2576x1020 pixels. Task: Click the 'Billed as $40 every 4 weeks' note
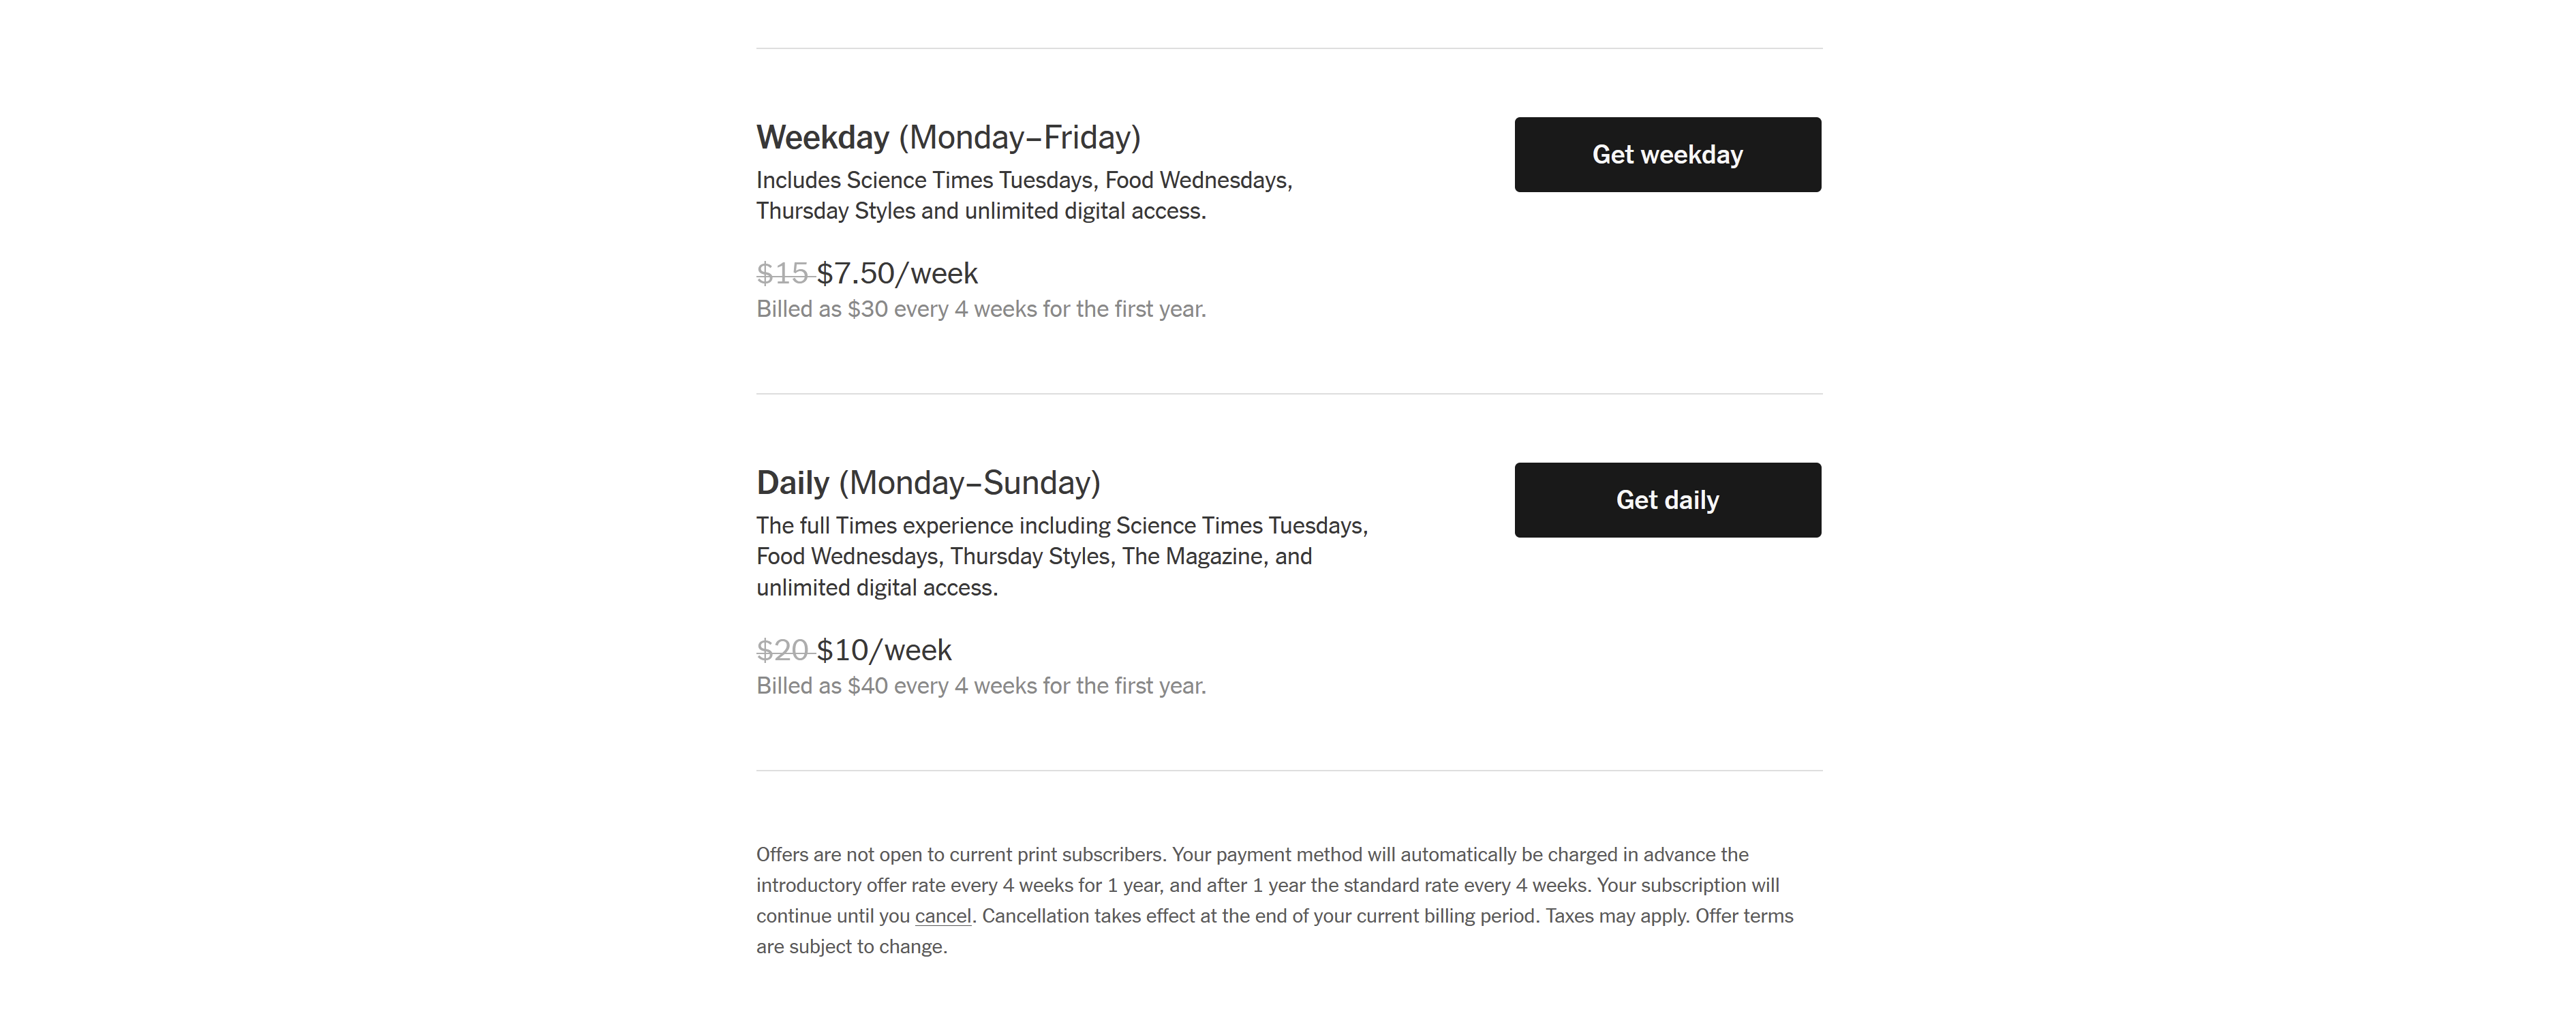pos(980,686)
